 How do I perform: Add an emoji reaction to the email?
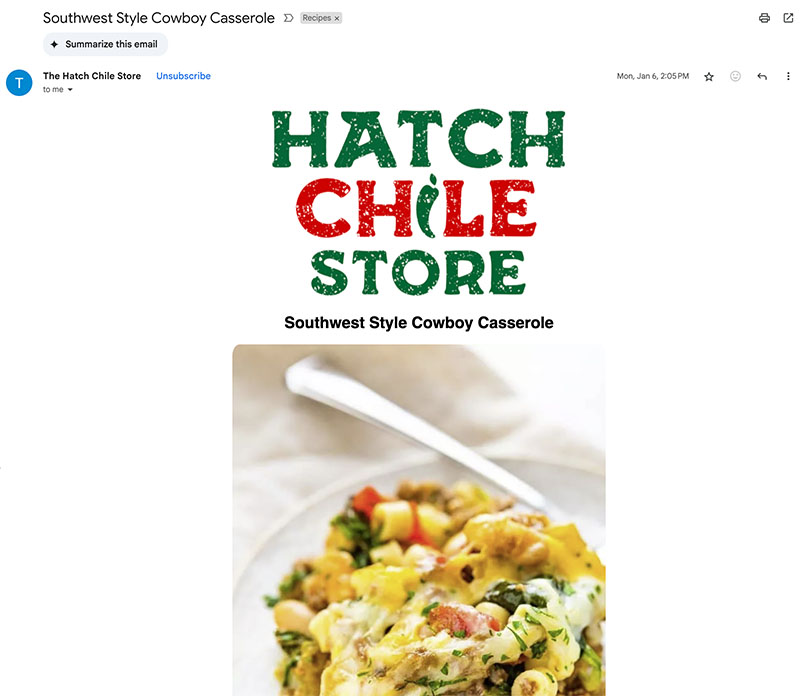click(735, 76)
